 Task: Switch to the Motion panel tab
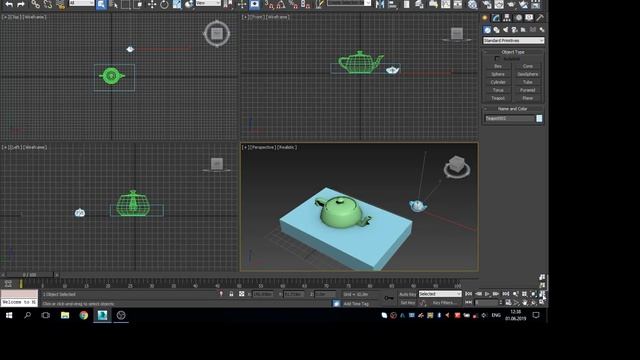point(518,18)
